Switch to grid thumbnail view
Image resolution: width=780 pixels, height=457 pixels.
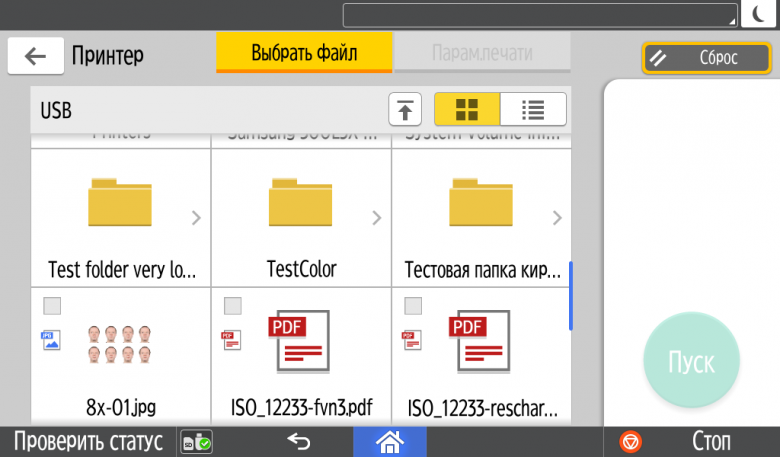(467, 109)
